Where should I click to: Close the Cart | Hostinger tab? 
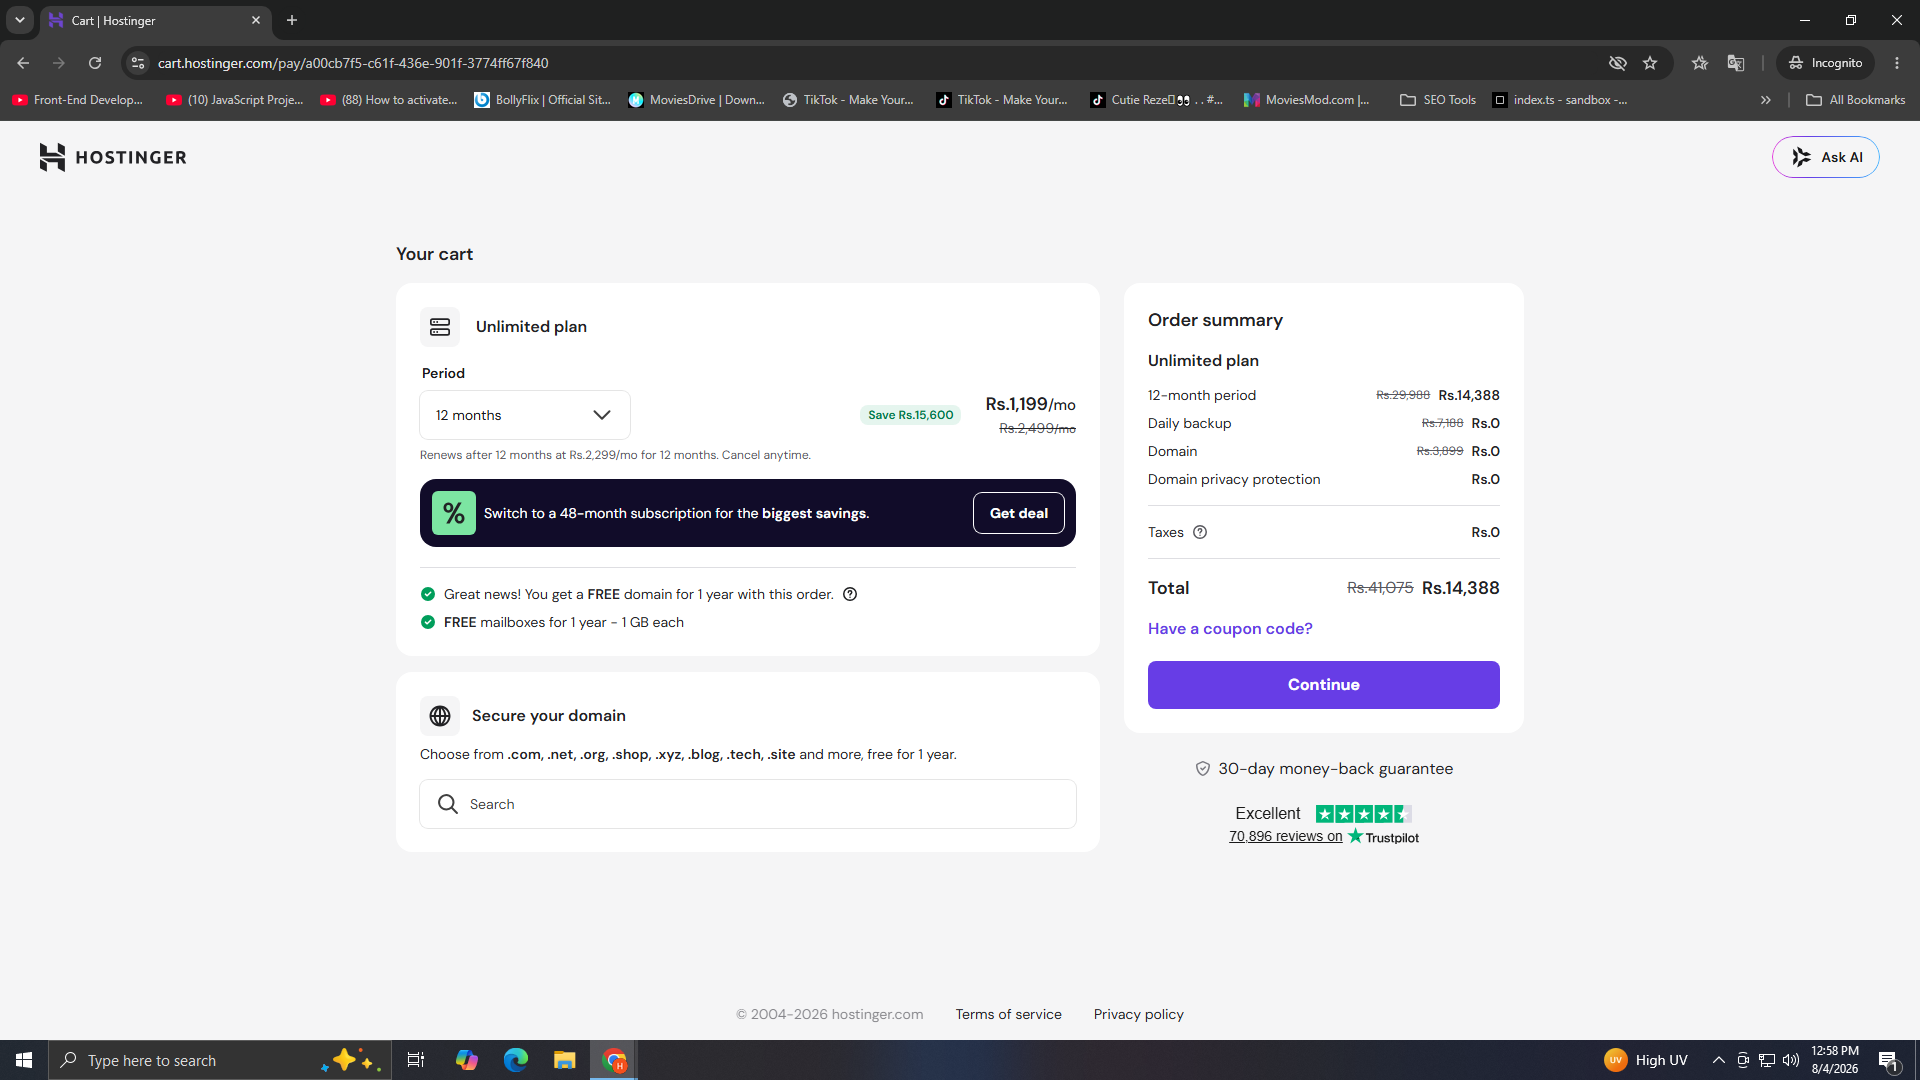(x=256, y=20)
